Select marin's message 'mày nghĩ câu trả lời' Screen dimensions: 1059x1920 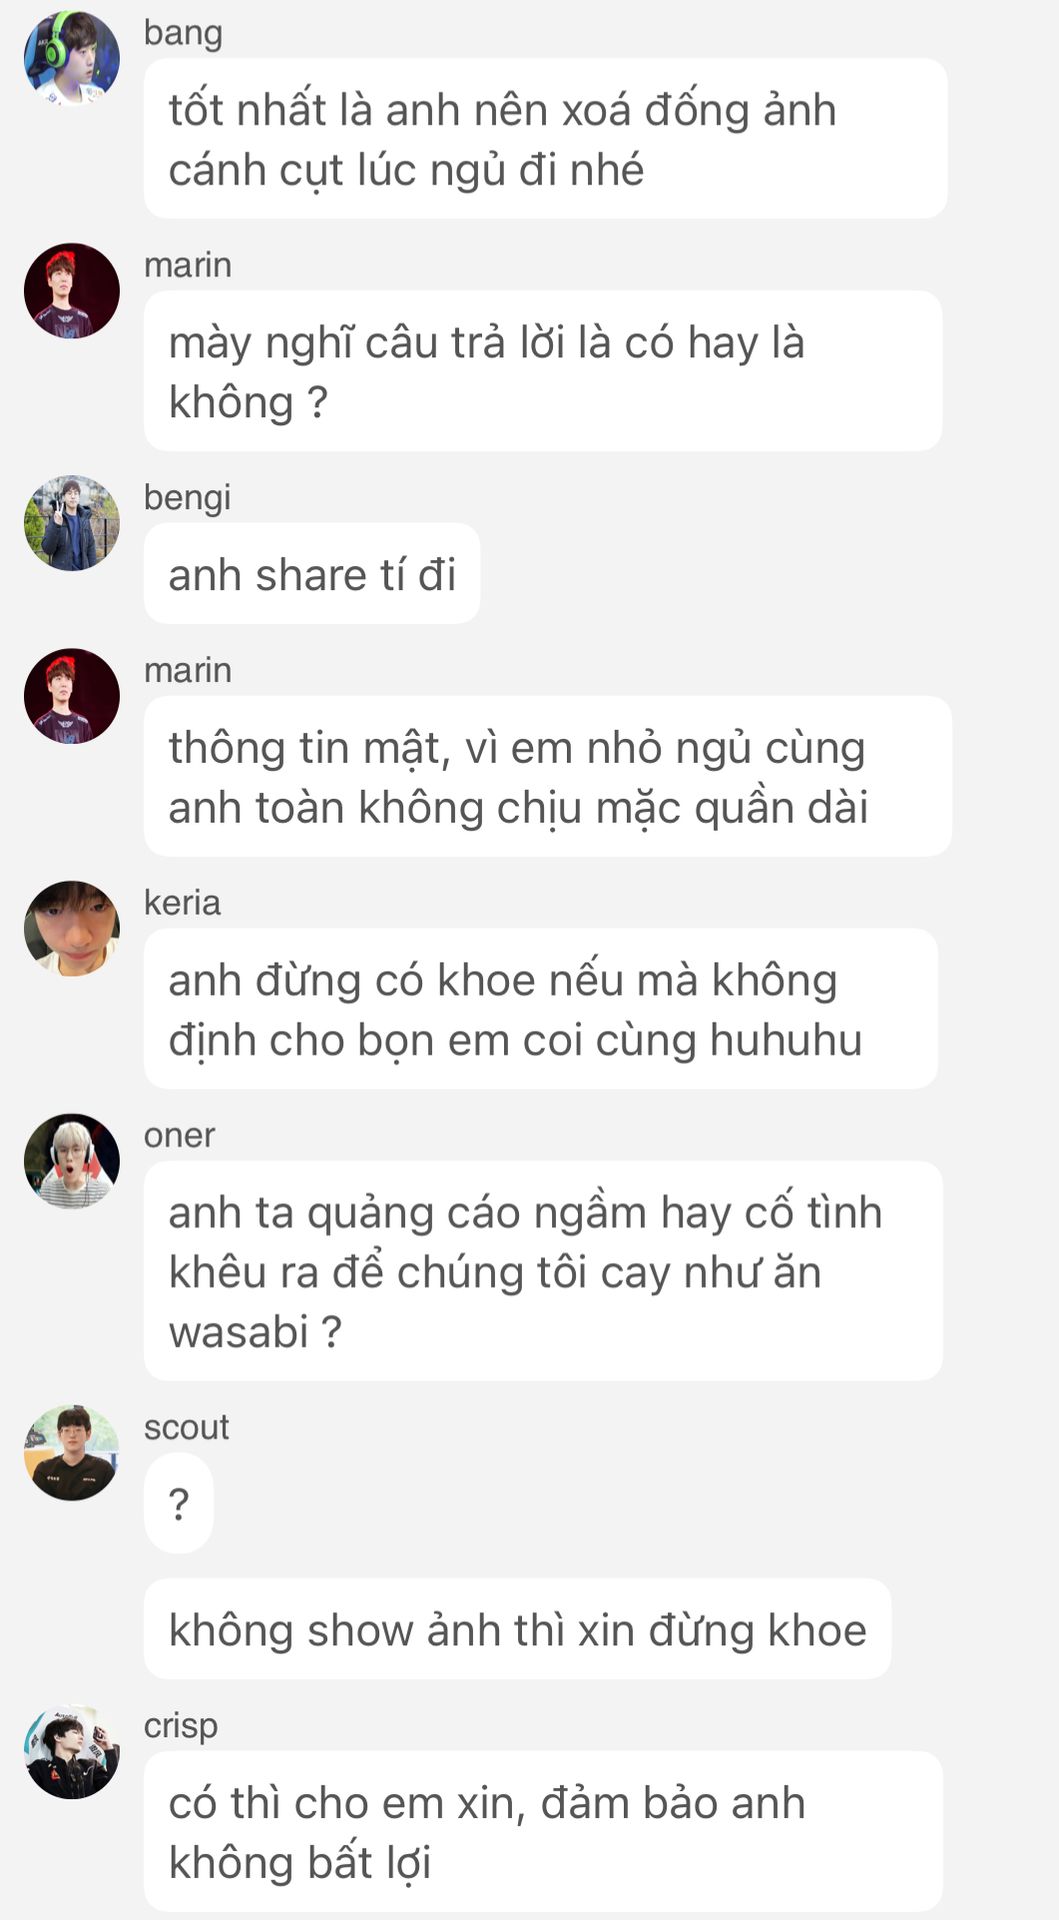pyautogui.click(x=543, y=371)
